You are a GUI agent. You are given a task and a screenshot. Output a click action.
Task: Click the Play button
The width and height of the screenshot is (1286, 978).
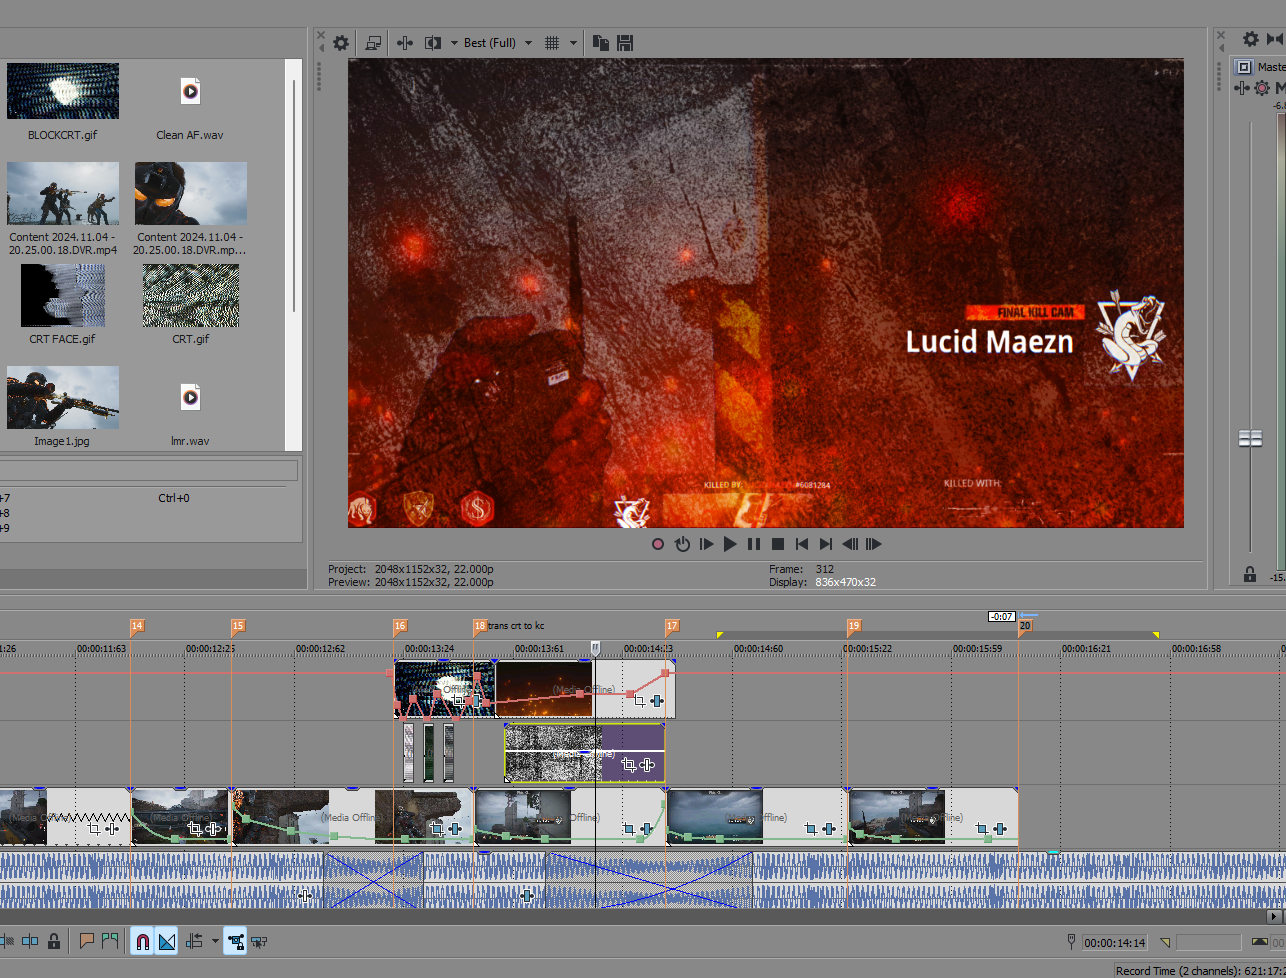point(730,544)
